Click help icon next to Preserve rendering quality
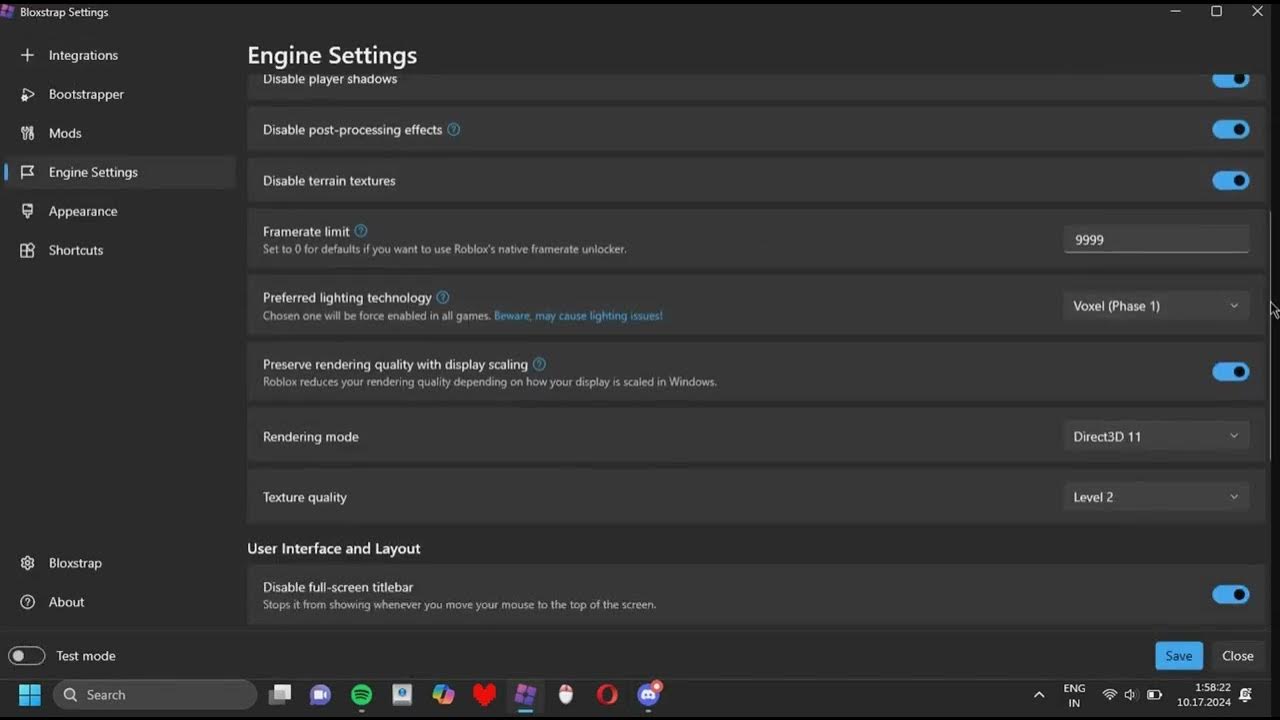 [x=540, y=364]
